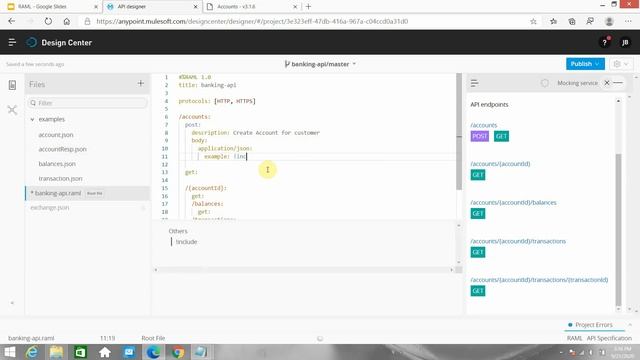Close the Mocking service panel X
The height and width of the screenshot is (360, 640).
point(607,83)
